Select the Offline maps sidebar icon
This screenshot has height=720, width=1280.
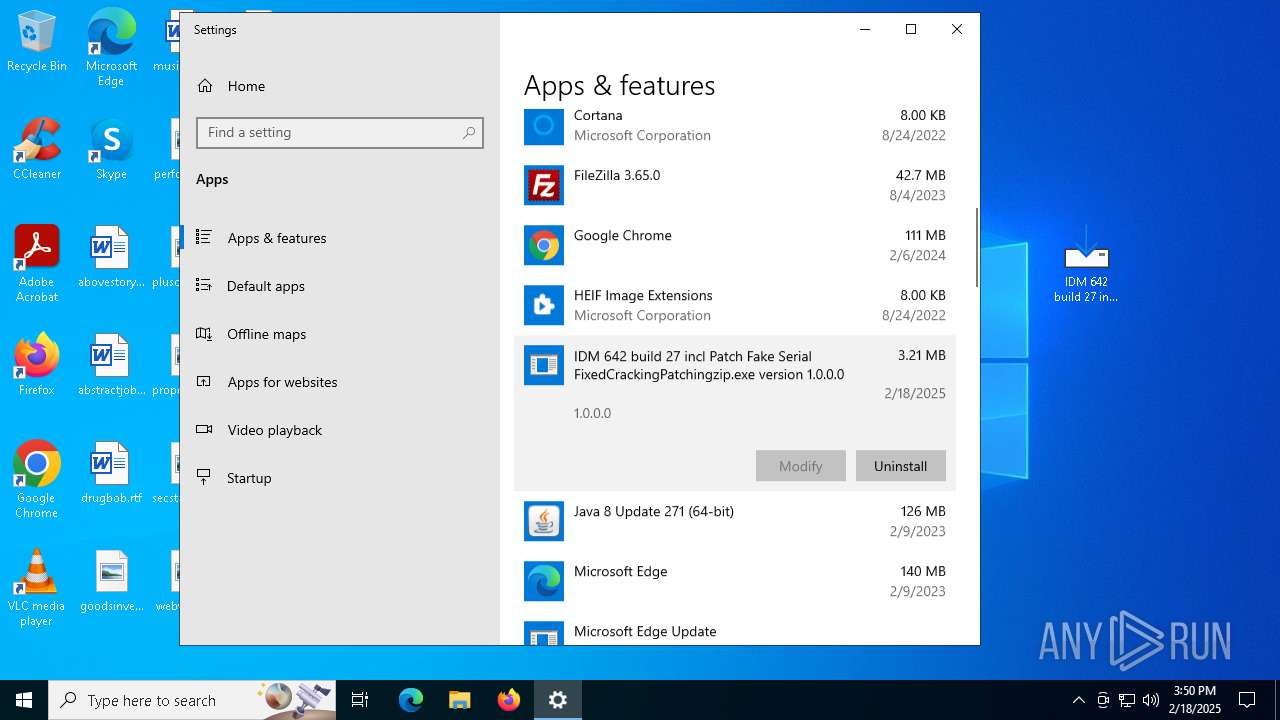pyautogui.click(x=204, y=334)
